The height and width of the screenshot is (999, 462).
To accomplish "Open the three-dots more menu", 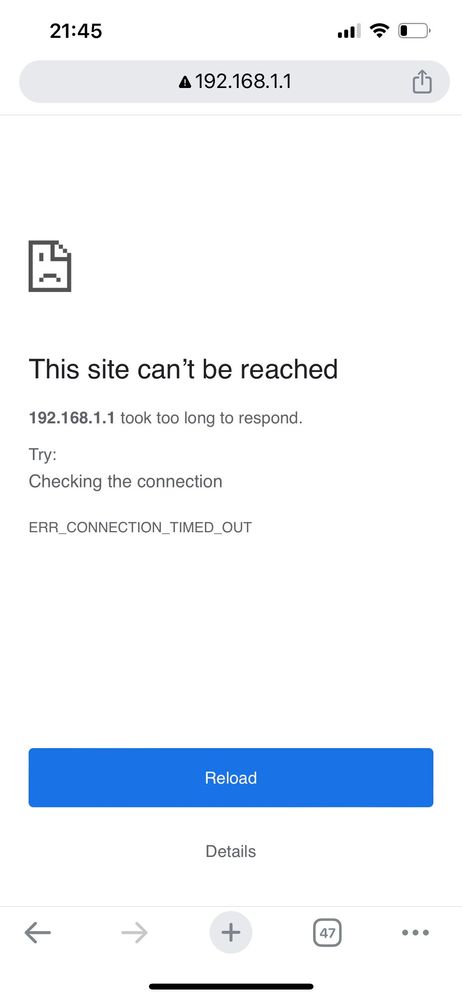I will (415, 933).
